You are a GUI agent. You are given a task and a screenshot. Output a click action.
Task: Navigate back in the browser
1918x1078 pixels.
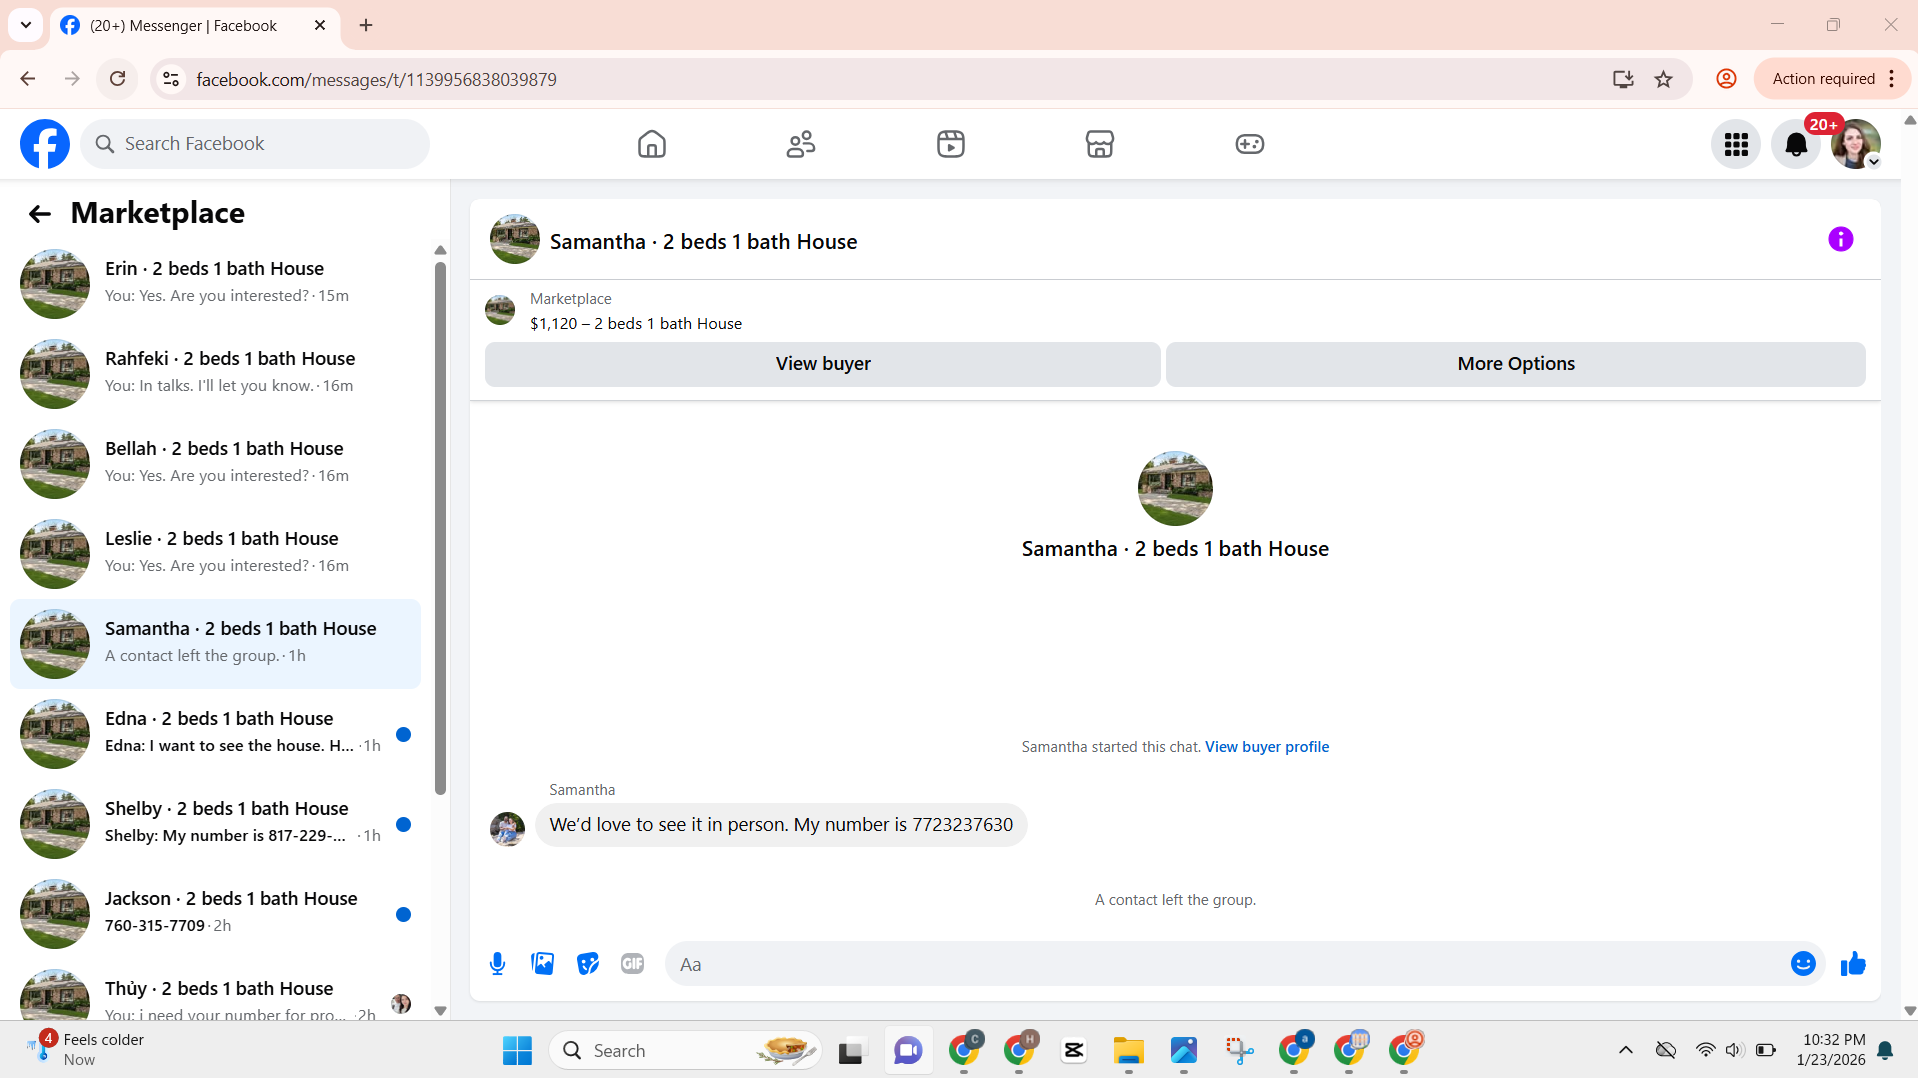pos(28,79)
